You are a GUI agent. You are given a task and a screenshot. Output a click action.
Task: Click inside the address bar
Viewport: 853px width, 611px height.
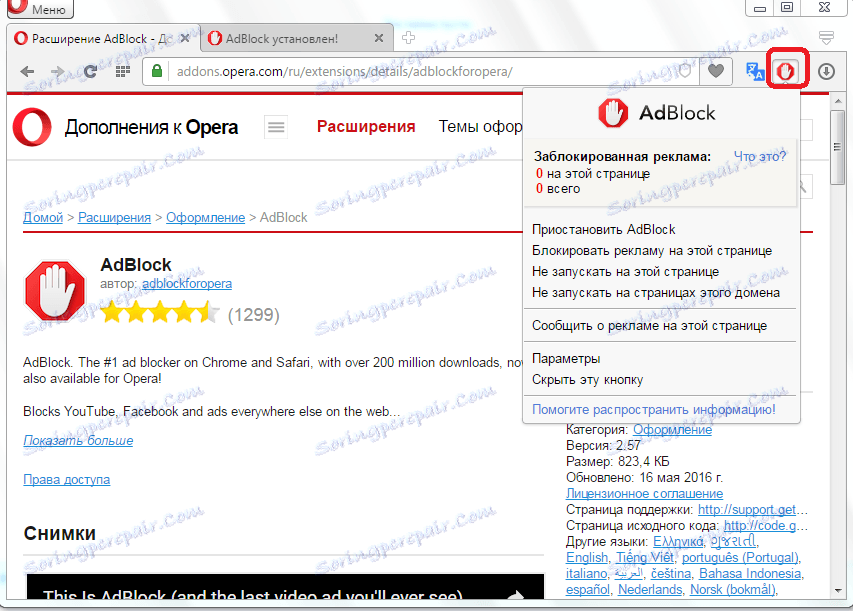pos(400,71)
